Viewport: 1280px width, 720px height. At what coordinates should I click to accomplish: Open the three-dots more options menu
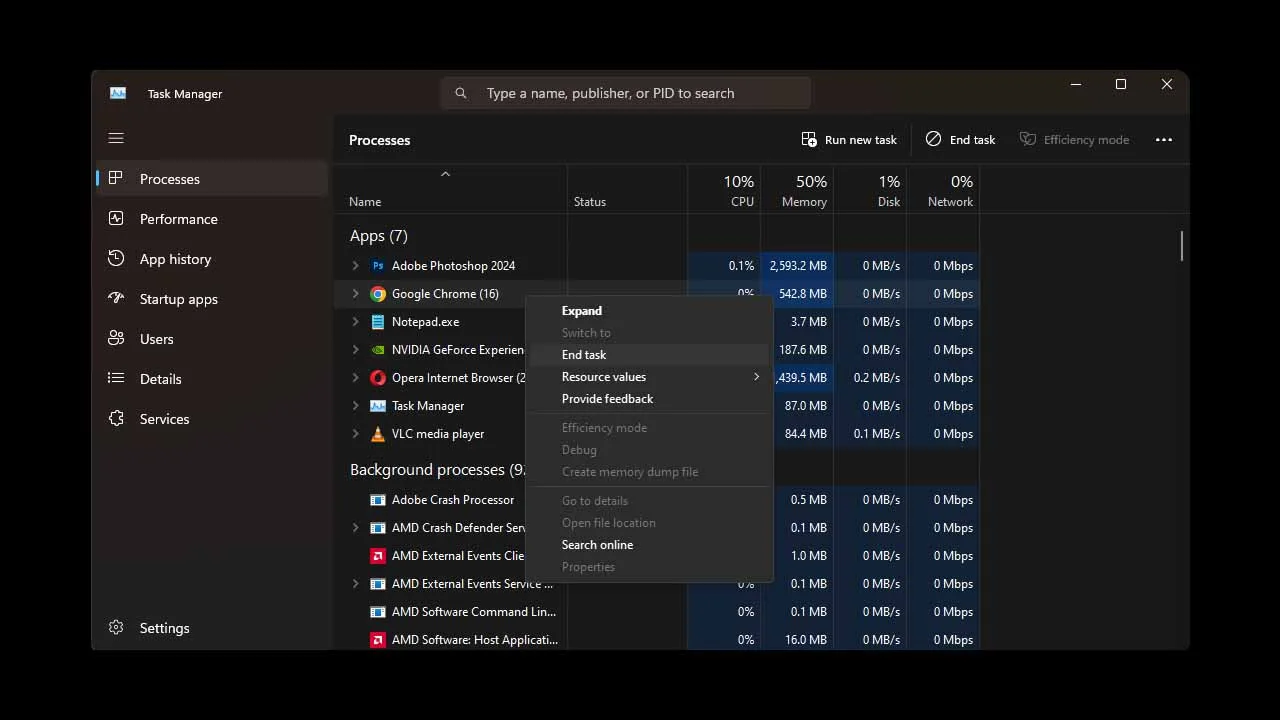[x=1164, y=140]
